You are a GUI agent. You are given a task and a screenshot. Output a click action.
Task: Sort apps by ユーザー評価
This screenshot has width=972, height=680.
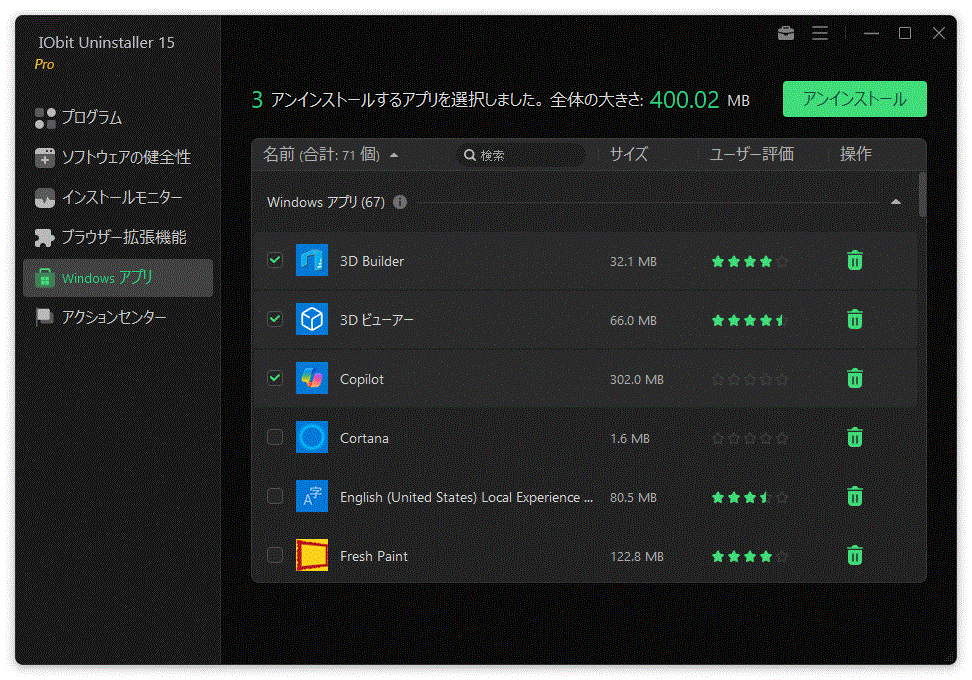751,154
